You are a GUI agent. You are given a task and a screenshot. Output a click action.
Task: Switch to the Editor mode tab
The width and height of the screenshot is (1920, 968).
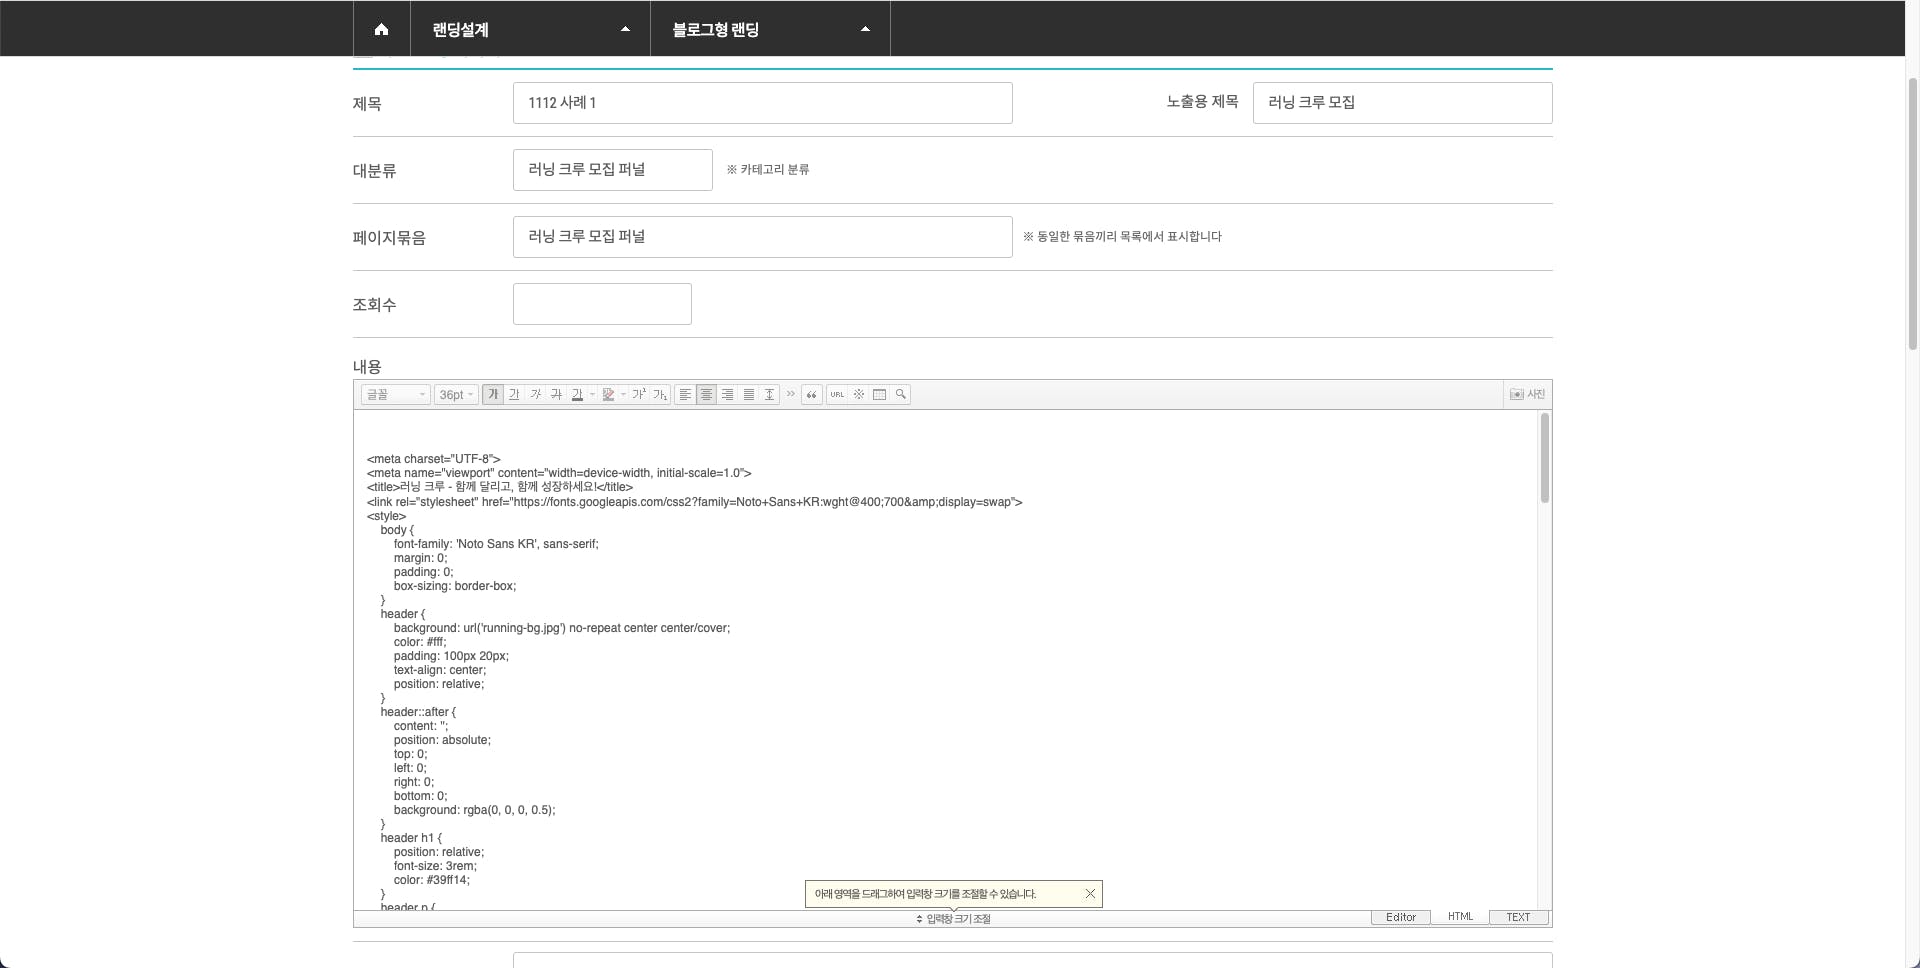[1400, 917]
